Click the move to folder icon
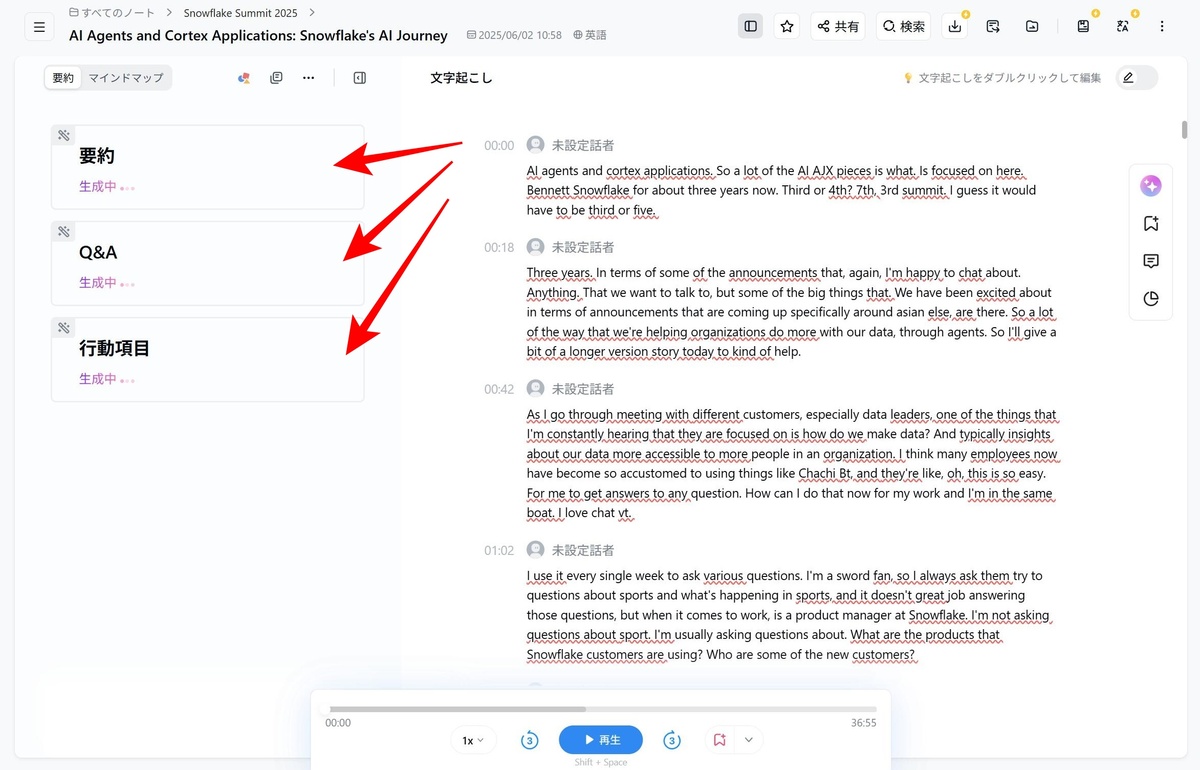 (x=1031, y=27)
